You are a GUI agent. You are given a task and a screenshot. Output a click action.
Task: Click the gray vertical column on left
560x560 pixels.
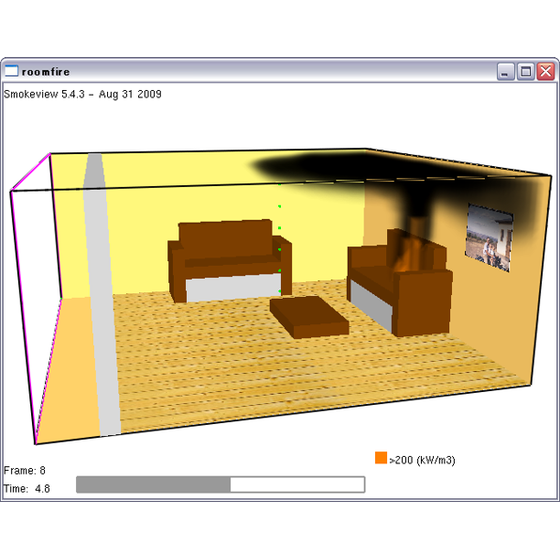[101, 295]
